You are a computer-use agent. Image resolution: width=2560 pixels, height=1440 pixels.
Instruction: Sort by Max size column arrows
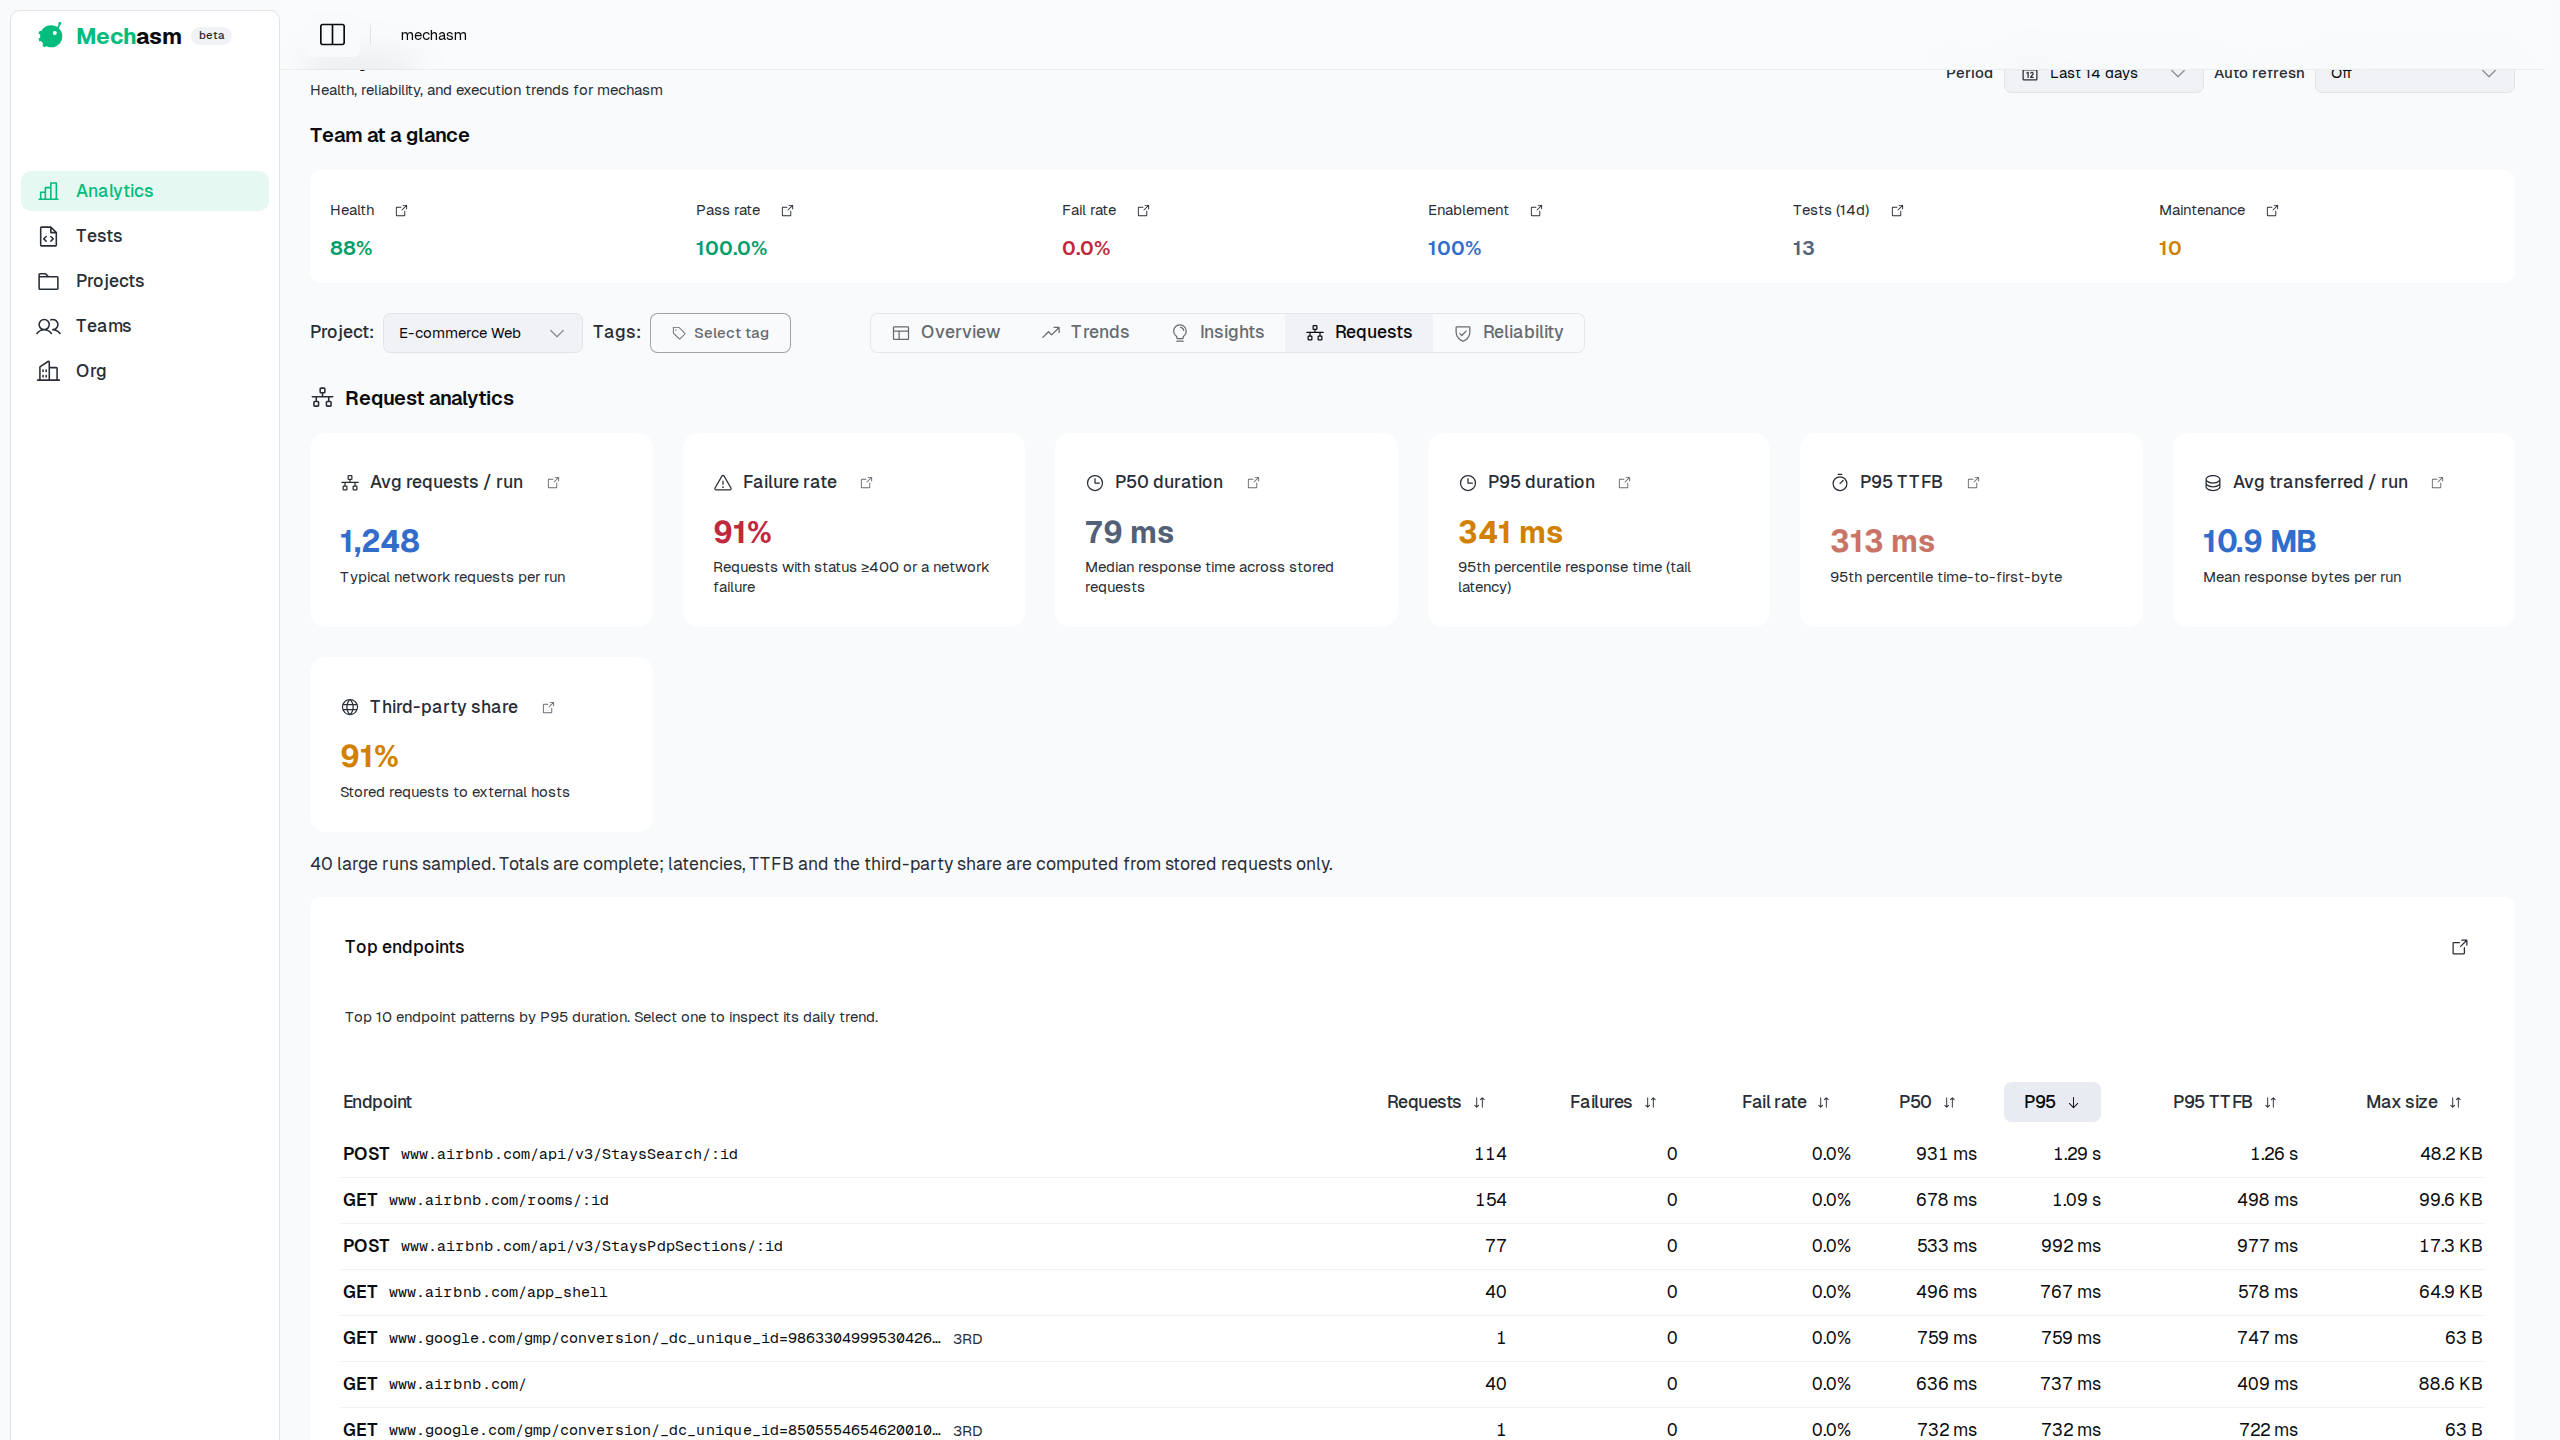pos(2455,1102)
